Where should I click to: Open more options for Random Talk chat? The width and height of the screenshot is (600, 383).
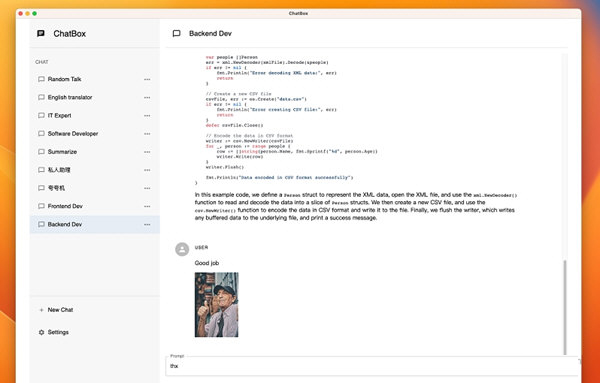click(147, 80)
